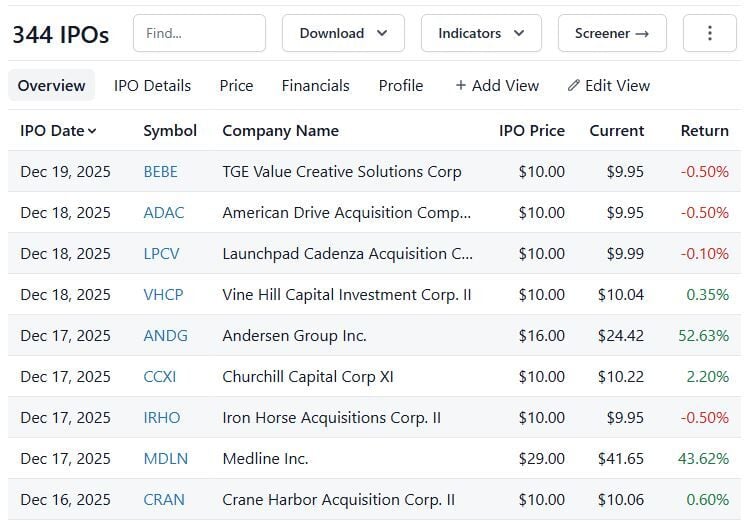Sort by the Return column header
The width and height of the screenshot is (752, 522).
[x=704, y=131]
